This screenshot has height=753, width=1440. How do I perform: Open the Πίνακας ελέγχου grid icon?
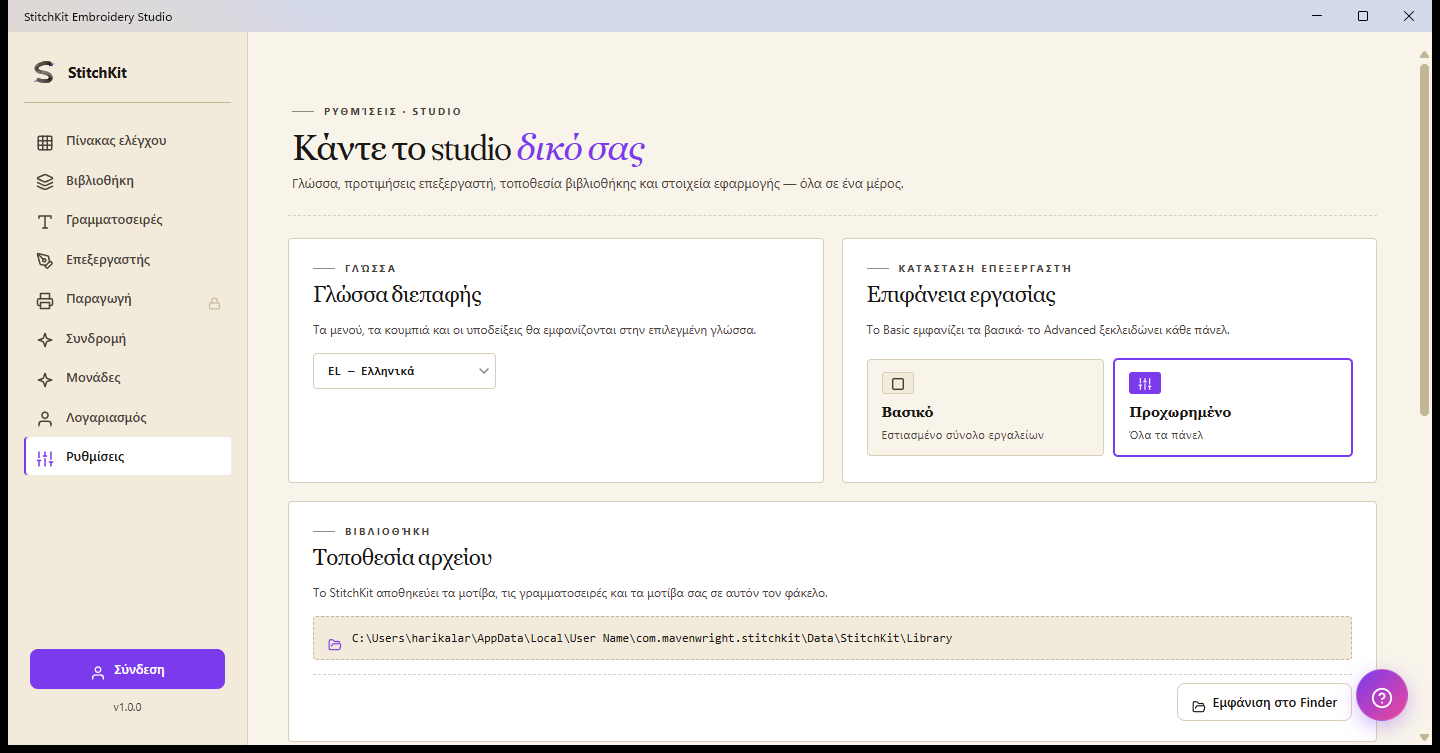pos(45,142)
